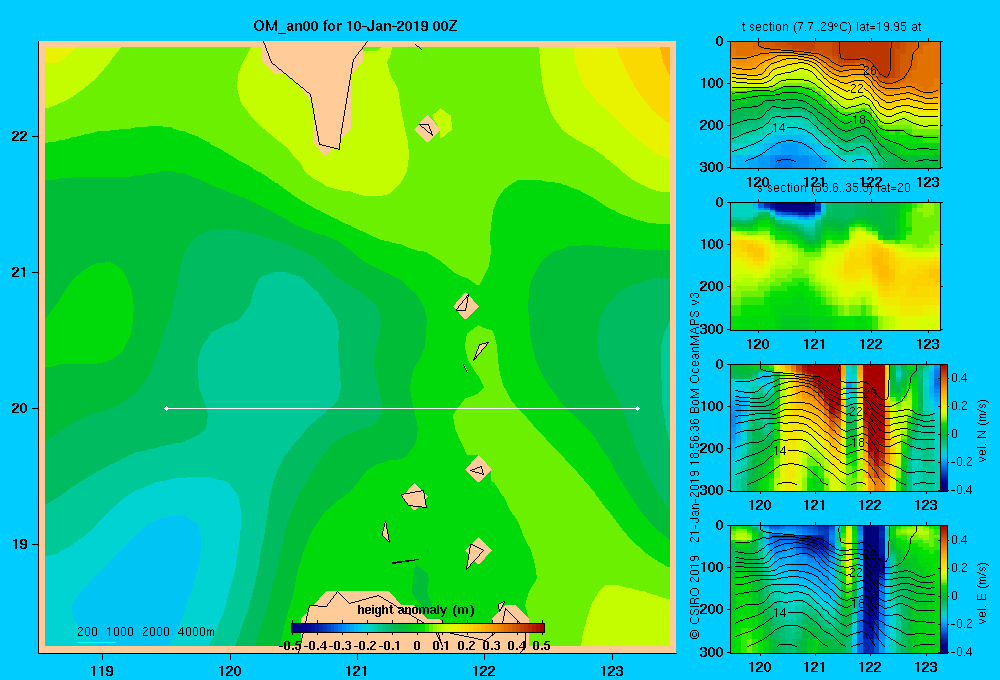Click the CSIRO 2019 BoM OceanMAPS v3 credit text
1000x680 pixels.
point(695,466)
